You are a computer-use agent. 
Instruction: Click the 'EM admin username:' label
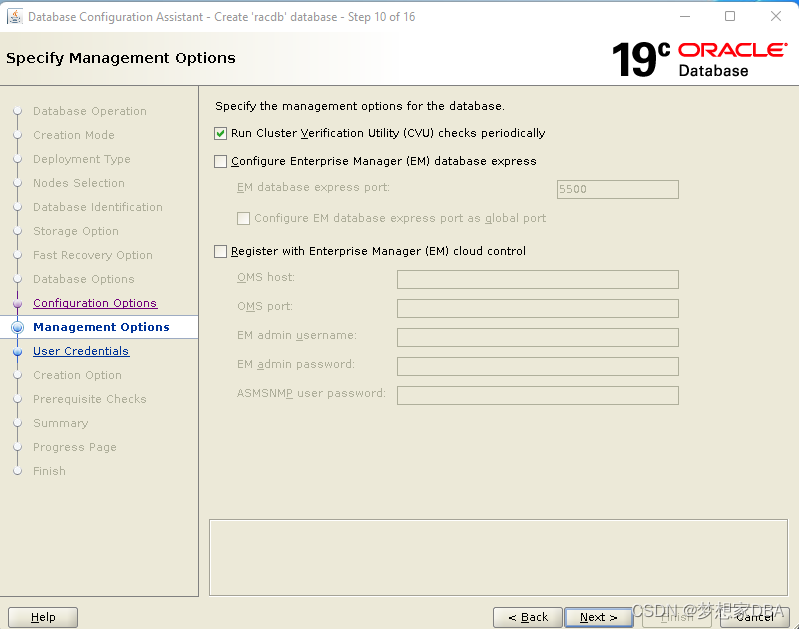(x=297, y=335)
